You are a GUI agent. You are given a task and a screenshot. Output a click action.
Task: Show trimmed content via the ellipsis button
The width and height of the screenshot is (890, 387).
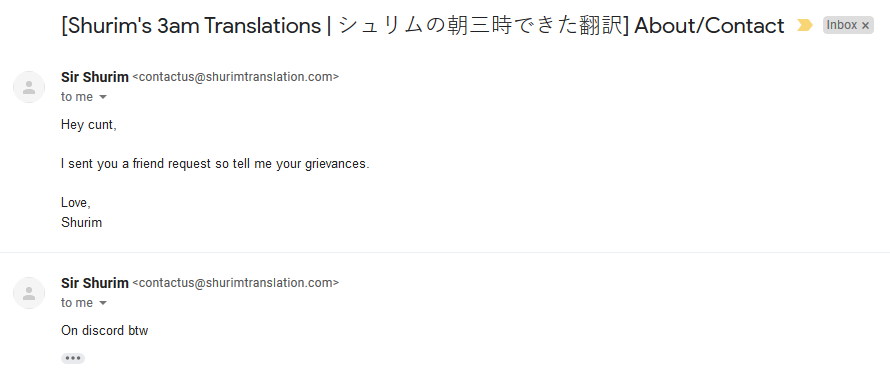(x=73, y=358)
